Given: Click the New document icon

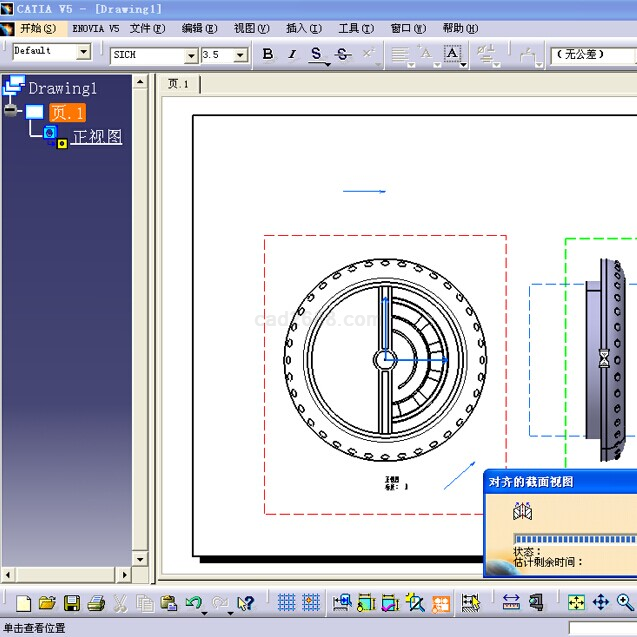Looking at the screenshot, I should coord(23,602).
